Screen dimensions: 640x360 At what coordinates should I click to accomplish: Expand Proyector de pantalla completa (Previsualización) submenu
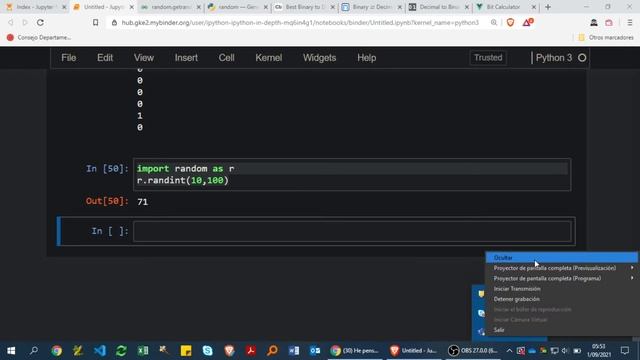pyautogui.click(x=561, y=268)
